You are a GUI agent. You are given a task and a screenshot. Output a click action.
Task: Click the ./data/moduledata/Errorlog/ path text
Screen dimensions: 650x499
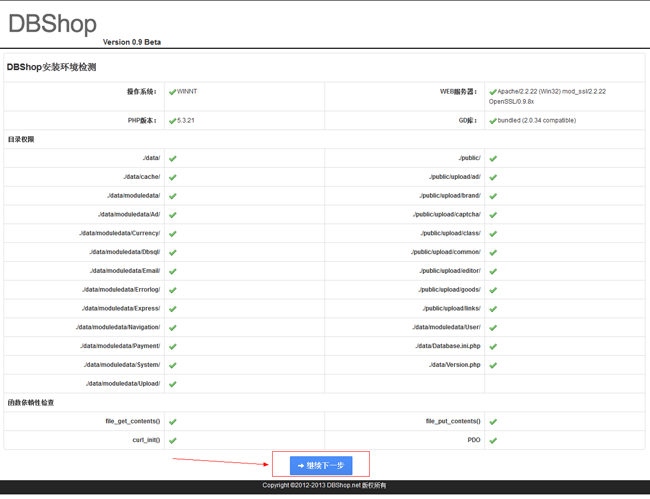tap(121, 289)
